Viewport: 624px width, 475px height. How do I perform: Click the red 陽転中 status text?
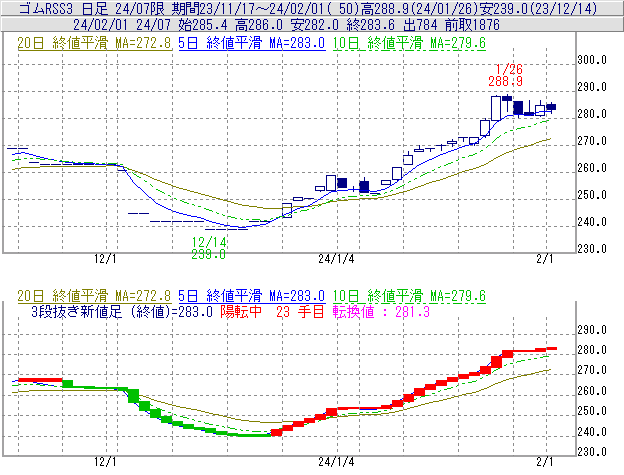[241, 311]
